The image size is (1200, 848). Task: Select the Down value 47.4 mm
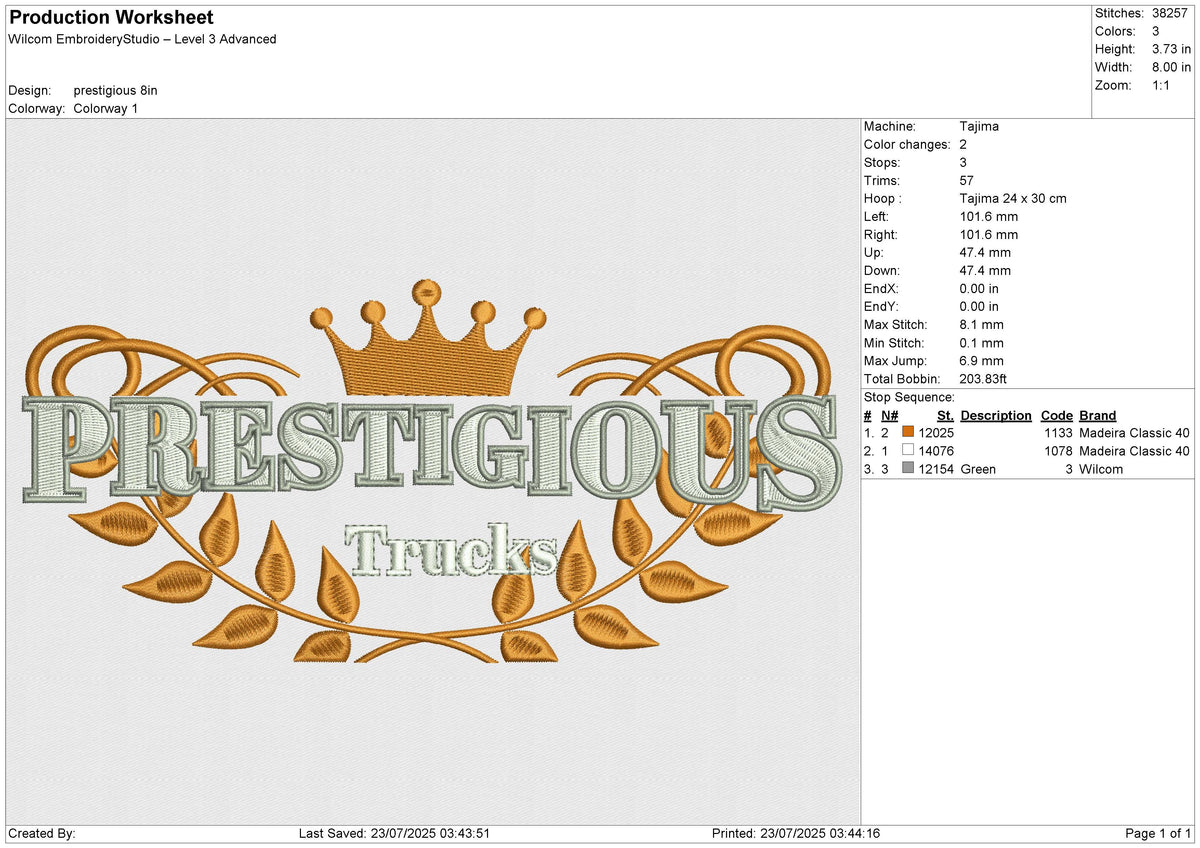(x=985, y=270)
